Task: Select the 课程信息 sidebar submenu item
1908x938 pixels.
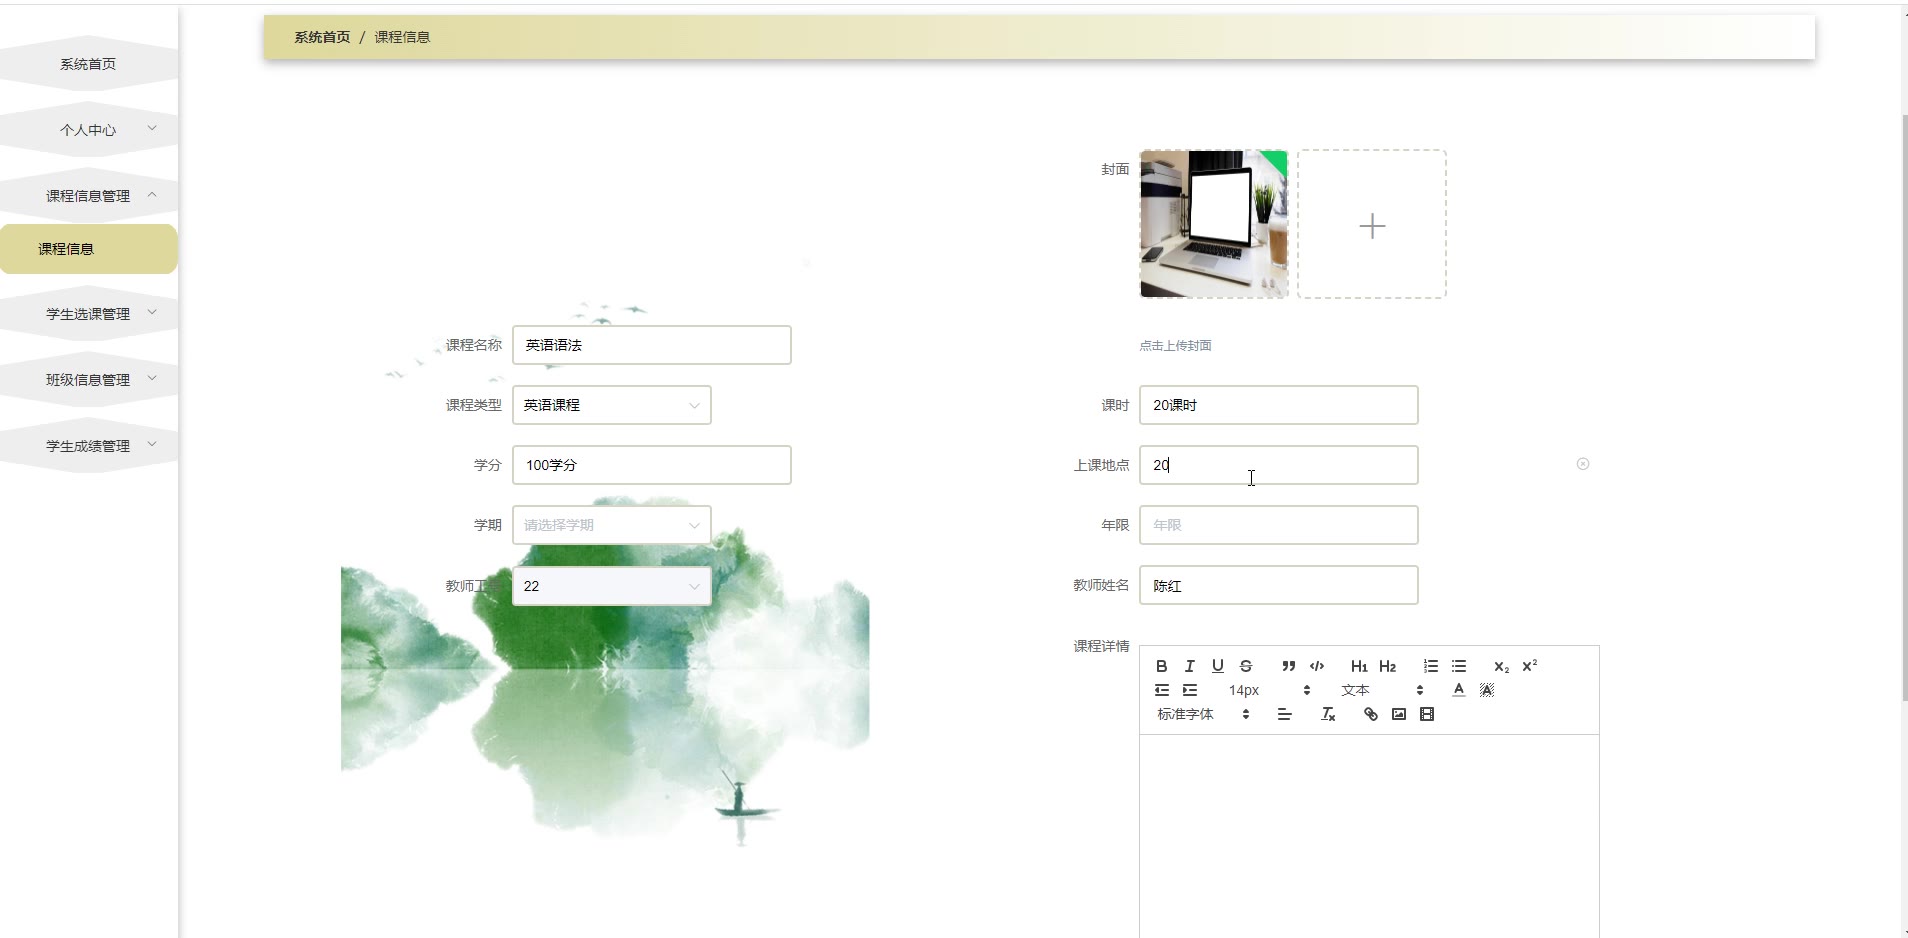Action: coord(89,249)
